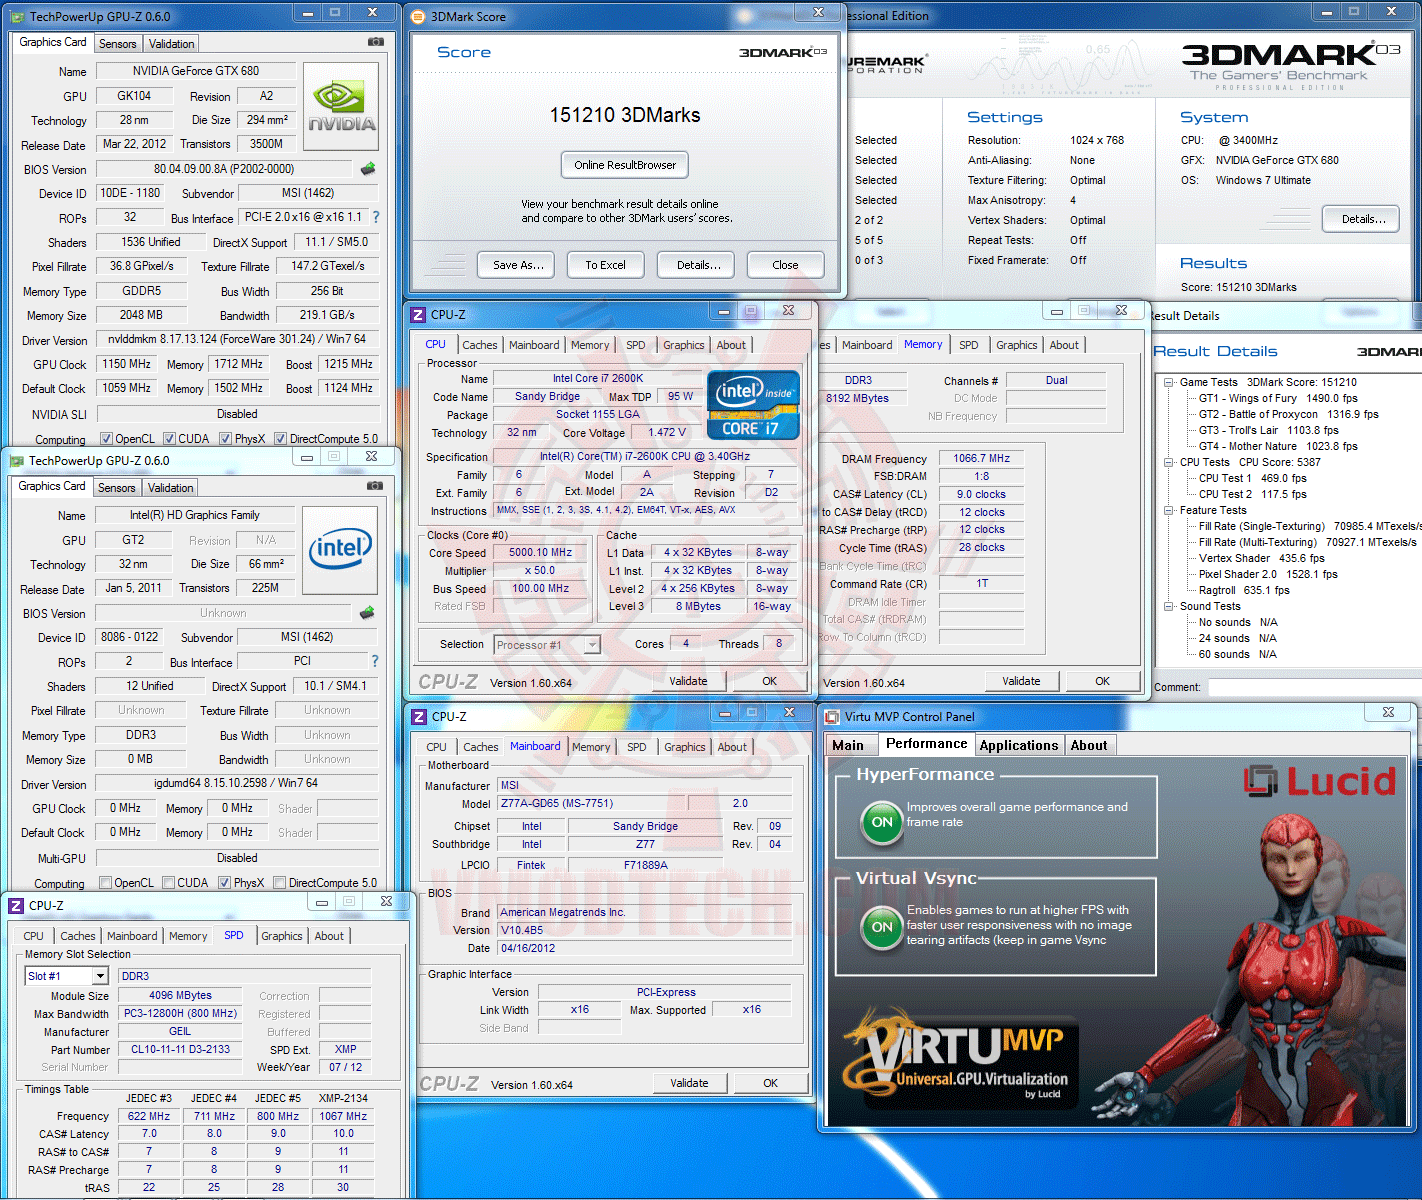Click the To Excel button
Screen dimensions: 1422x1200
click(605, 265)
